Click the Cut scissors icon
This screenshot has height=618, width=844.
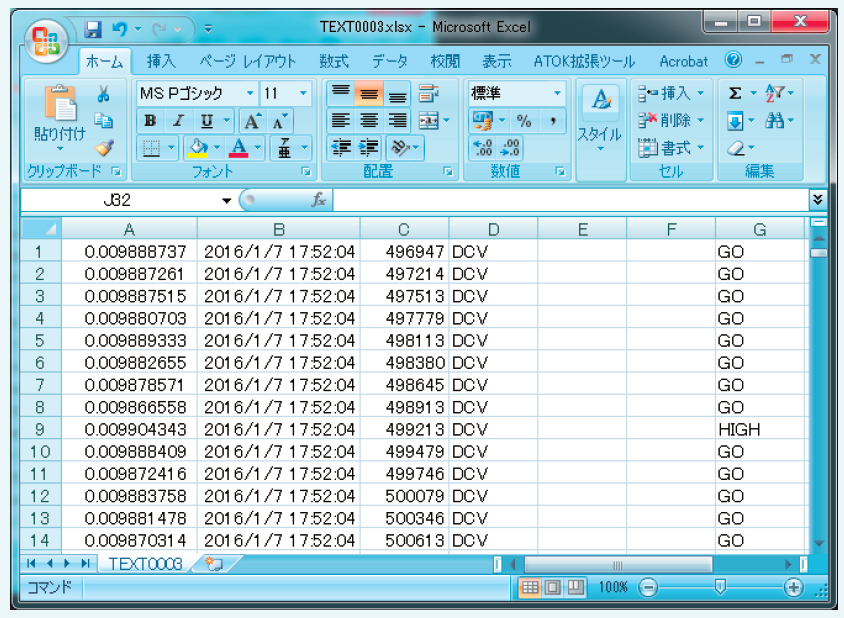click(x=103, y=95)
